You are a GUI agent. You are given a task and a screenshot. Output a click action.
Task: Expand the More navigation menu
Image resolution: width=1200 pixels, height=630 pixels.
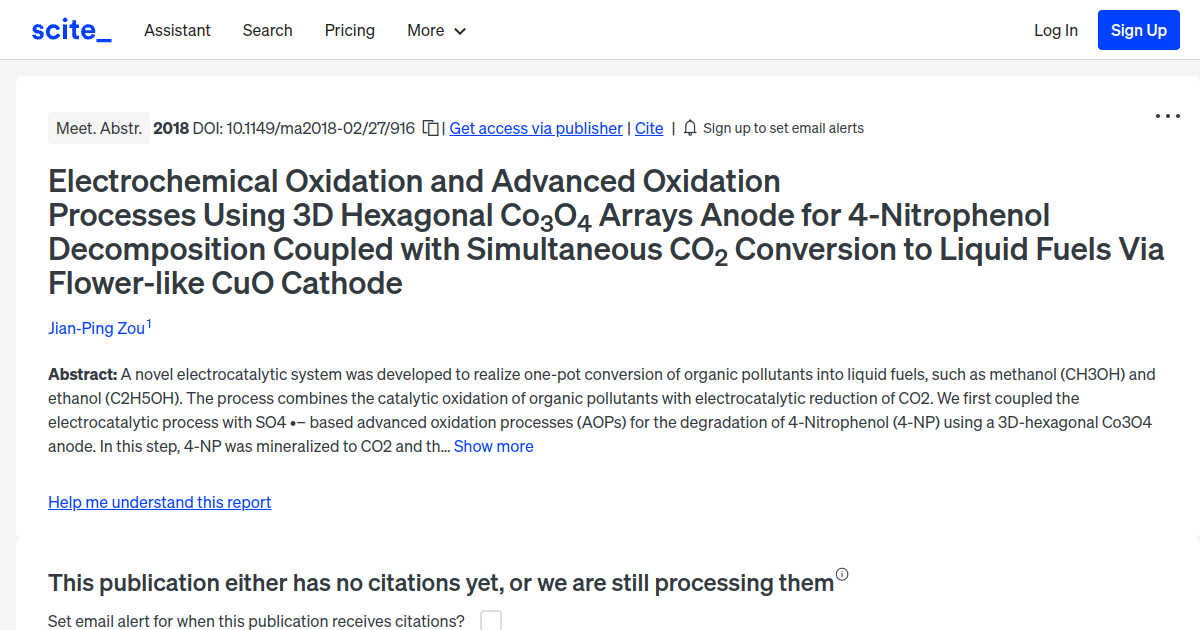tap(436, 30)
